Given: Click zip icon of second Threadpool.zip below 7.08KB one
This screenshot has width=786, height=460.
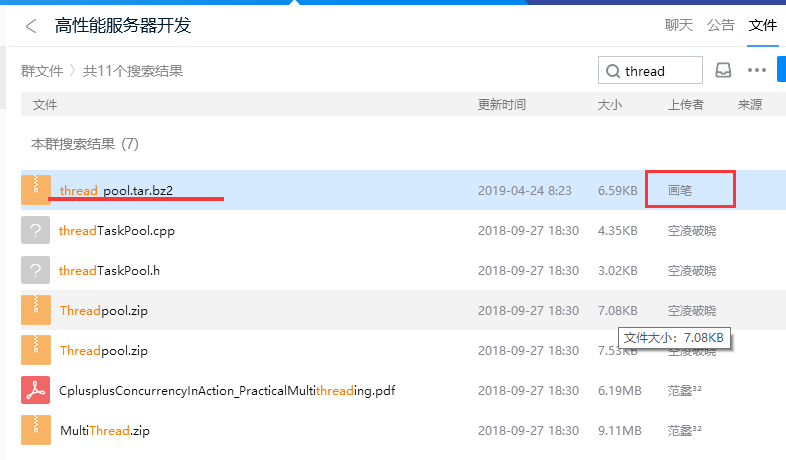Looking at the screenshot, I should pyautogui.click(x=36, y=350).
